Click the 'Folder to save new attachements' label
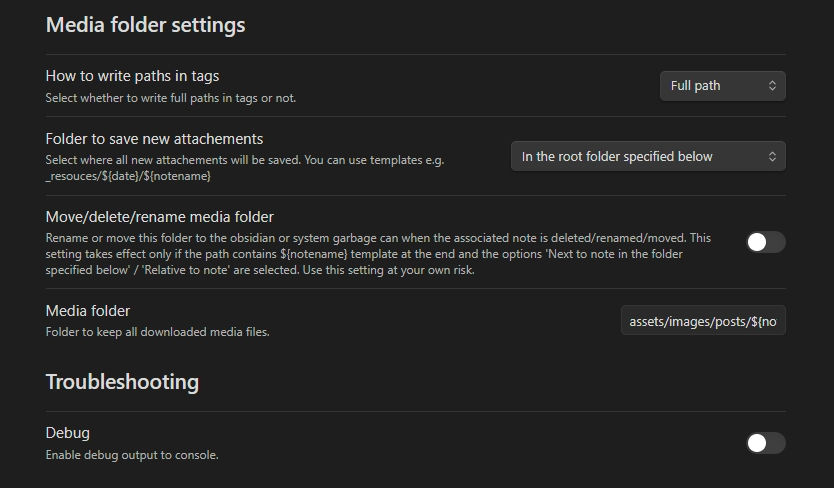The height and width of the screenshot is (488, 834). tap(154, 139)
